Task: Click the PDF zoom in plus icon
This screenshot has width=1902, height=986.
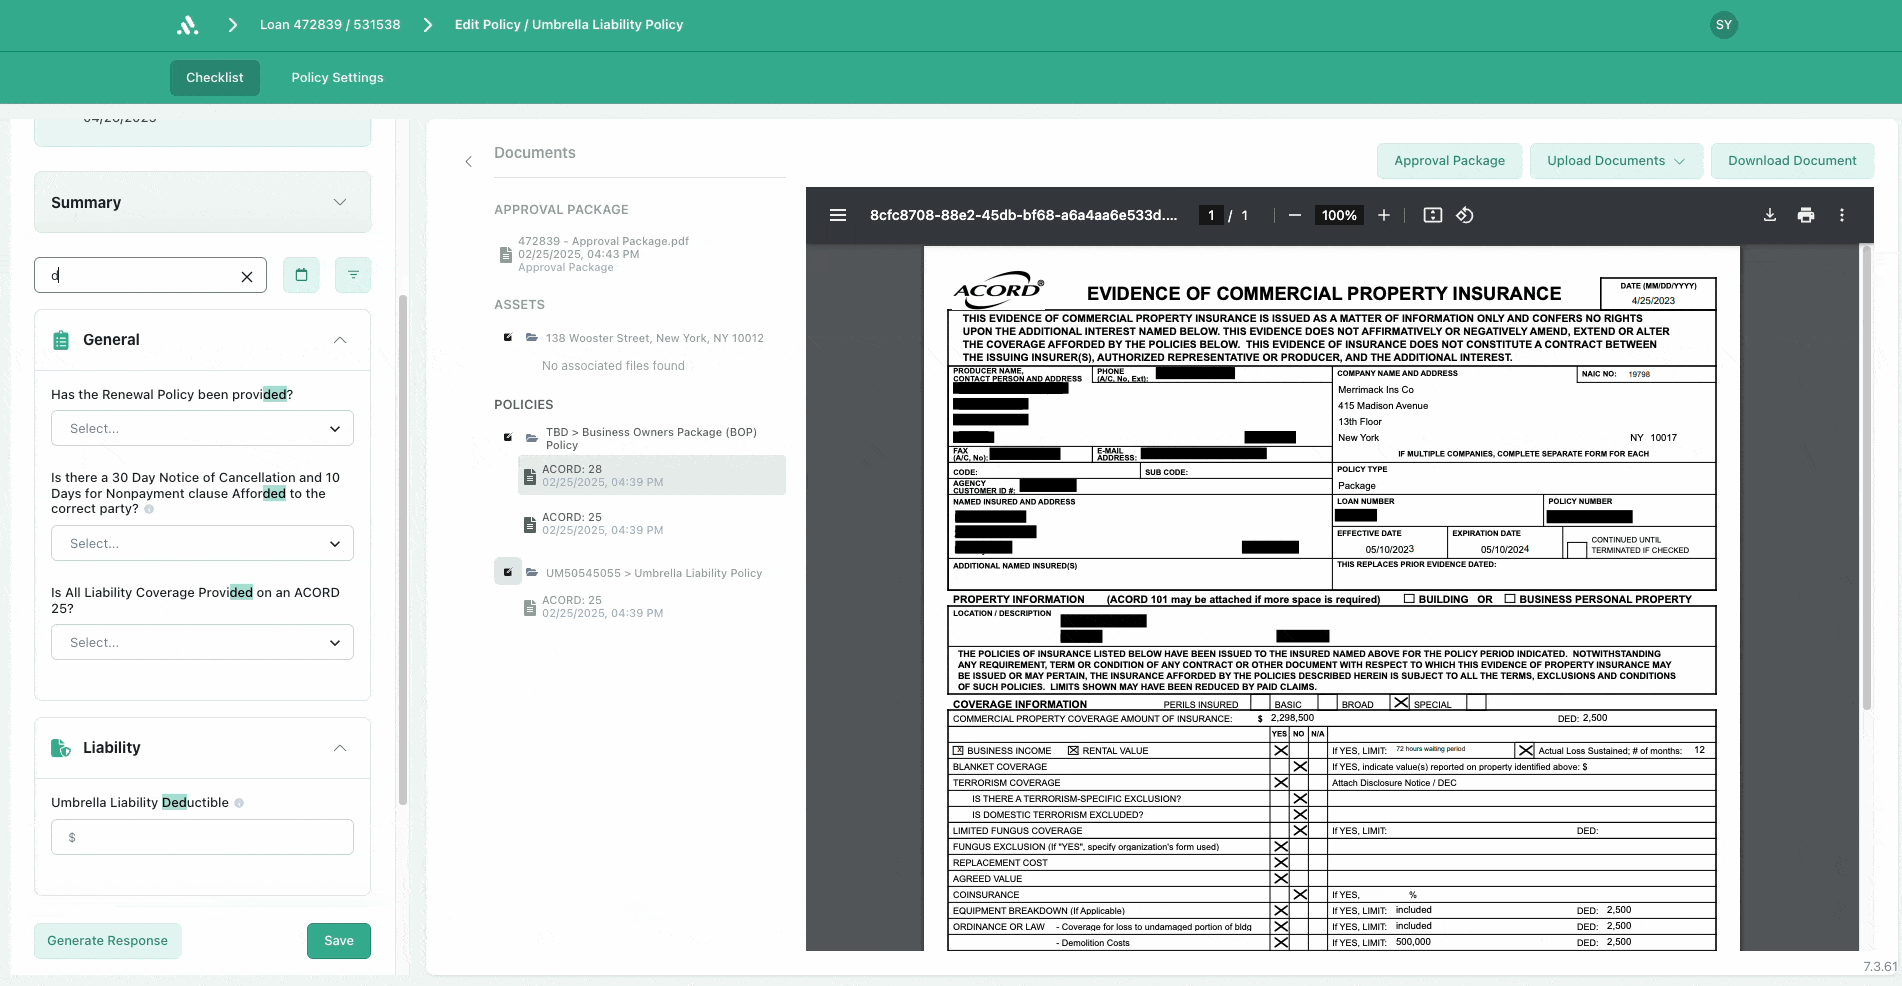Action: [1384, 215]
